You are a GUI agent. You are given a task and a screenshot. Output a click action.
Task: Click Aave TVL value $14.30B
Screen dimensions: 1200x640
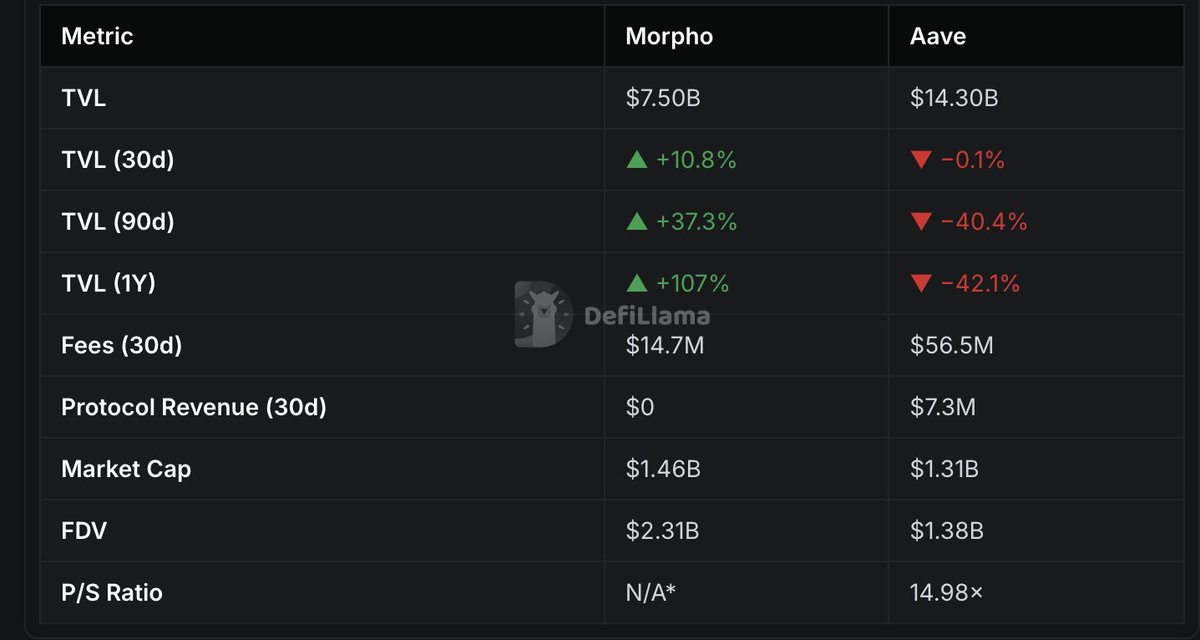click(954, 98)
